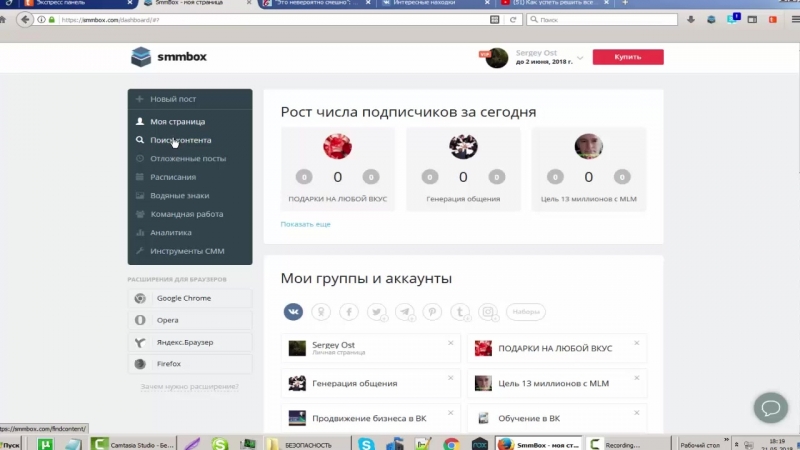Select the VK network filter icon

point(293,312)
